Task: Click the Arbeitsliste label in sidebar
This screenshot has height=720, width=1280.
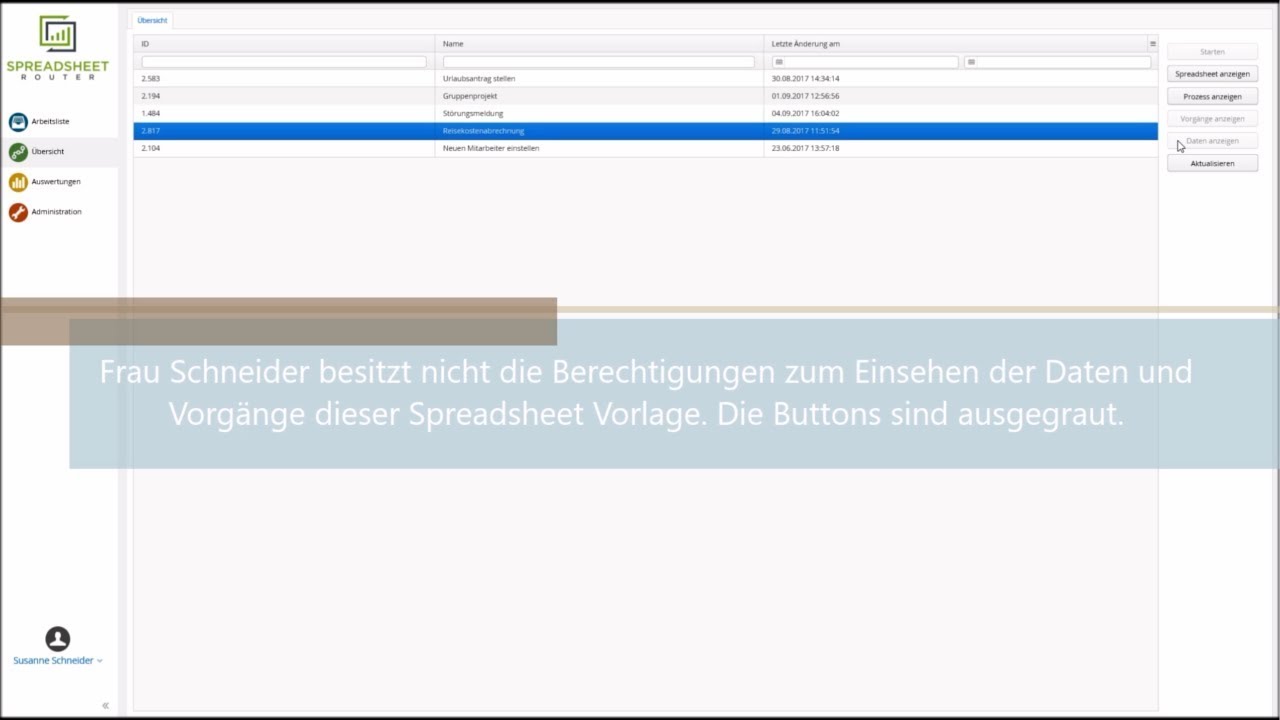Action: 50,121
